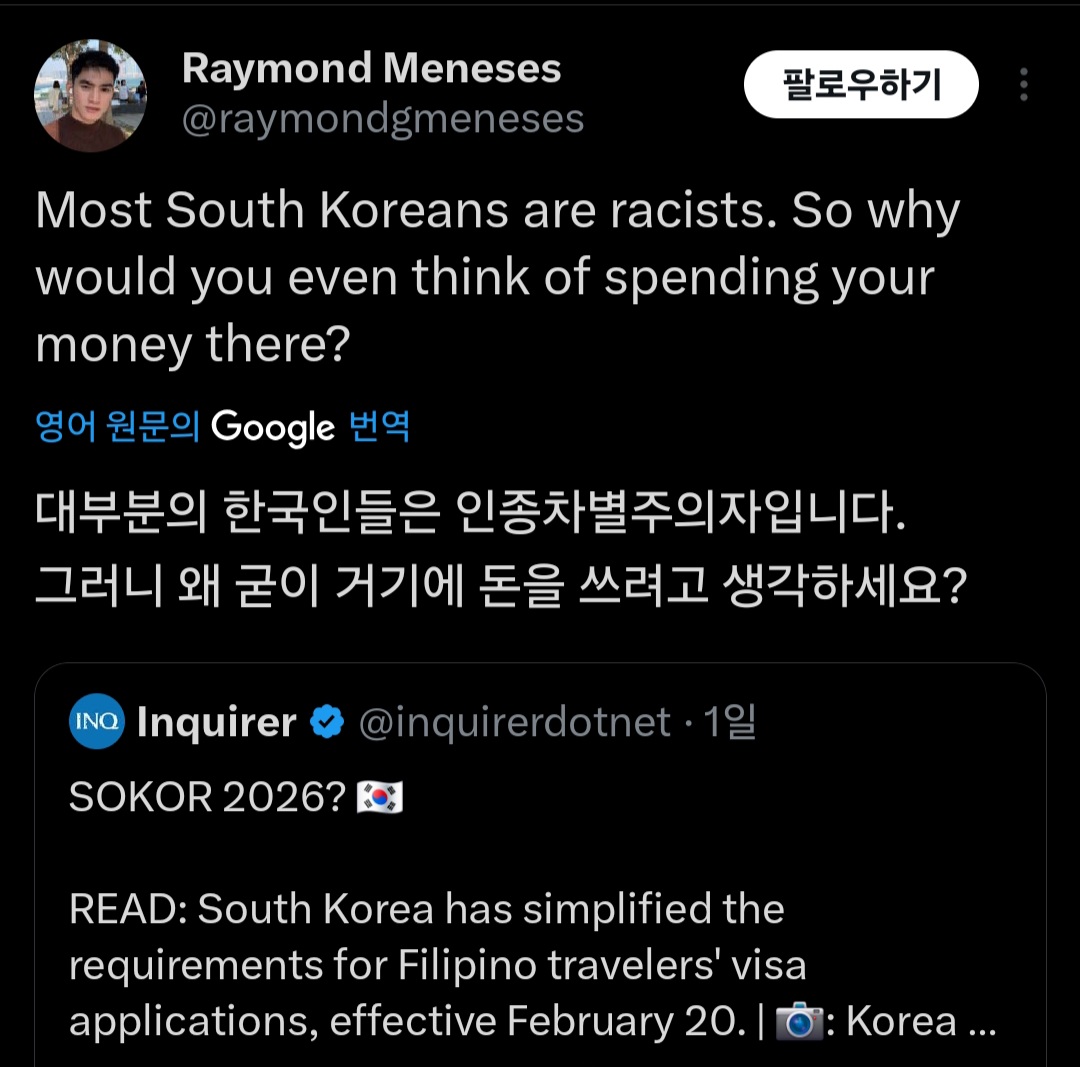Image resolution: width=1080 pixels, height=1067 pixels.
Task: Open the @inquirerdotnet handle
Action: point(514,722)
